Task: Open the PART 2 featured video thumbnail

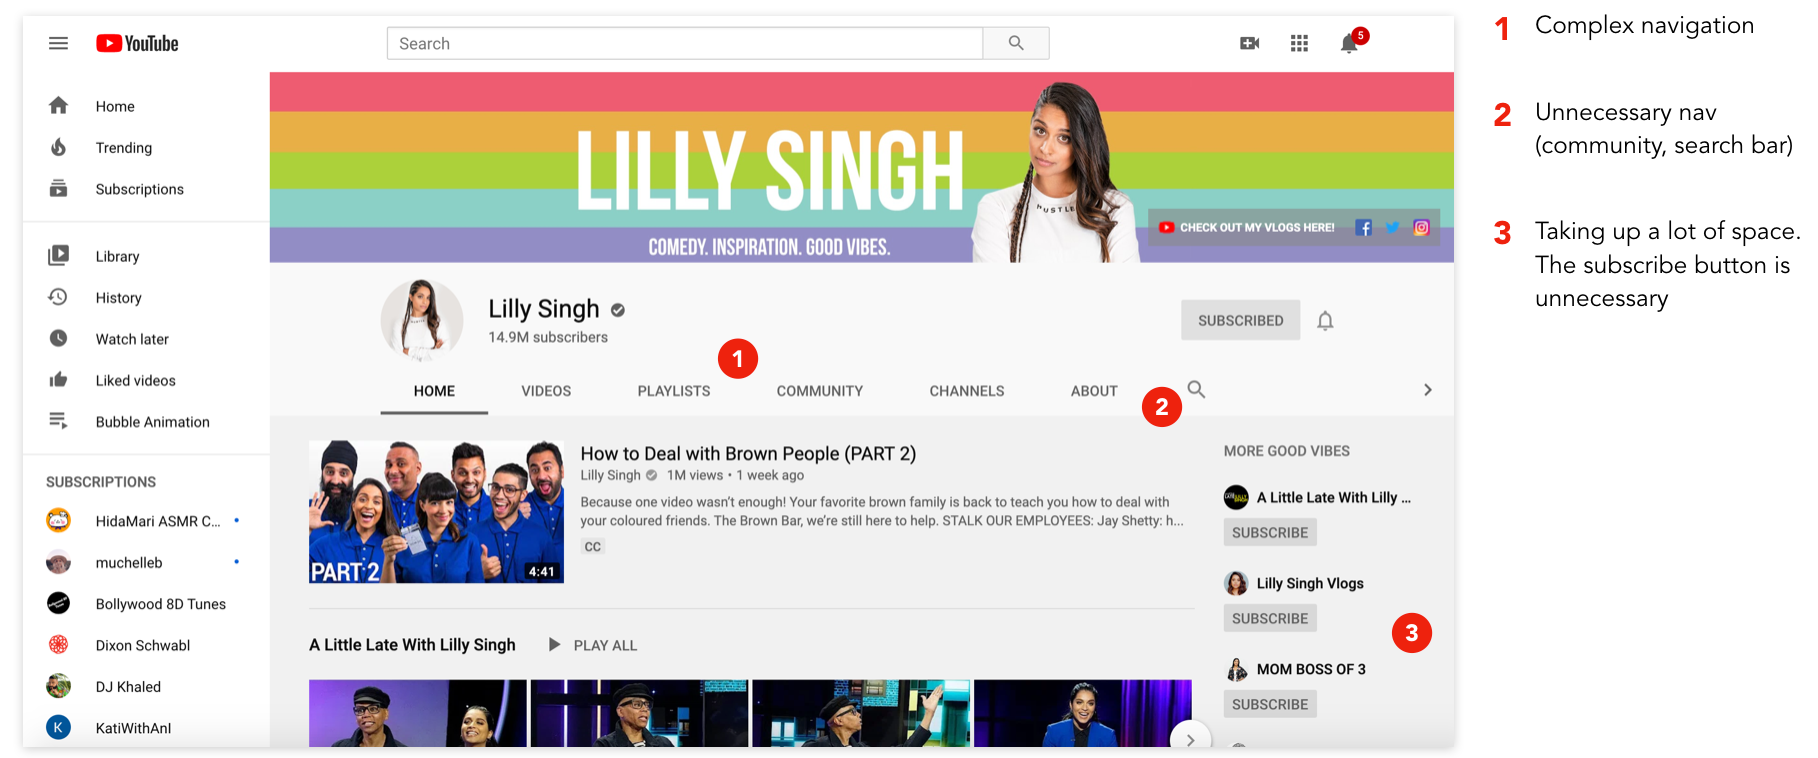Action: [x=436, y=512]
